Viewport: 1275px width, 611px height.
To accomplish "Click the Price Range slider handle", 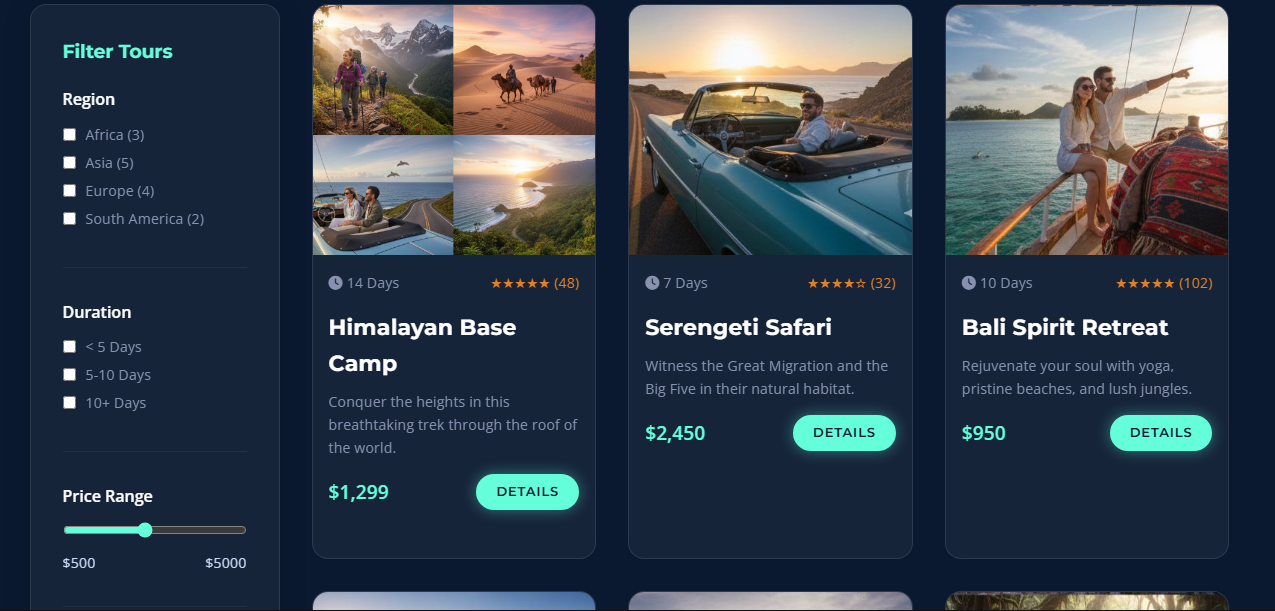I will click(145, 530).
